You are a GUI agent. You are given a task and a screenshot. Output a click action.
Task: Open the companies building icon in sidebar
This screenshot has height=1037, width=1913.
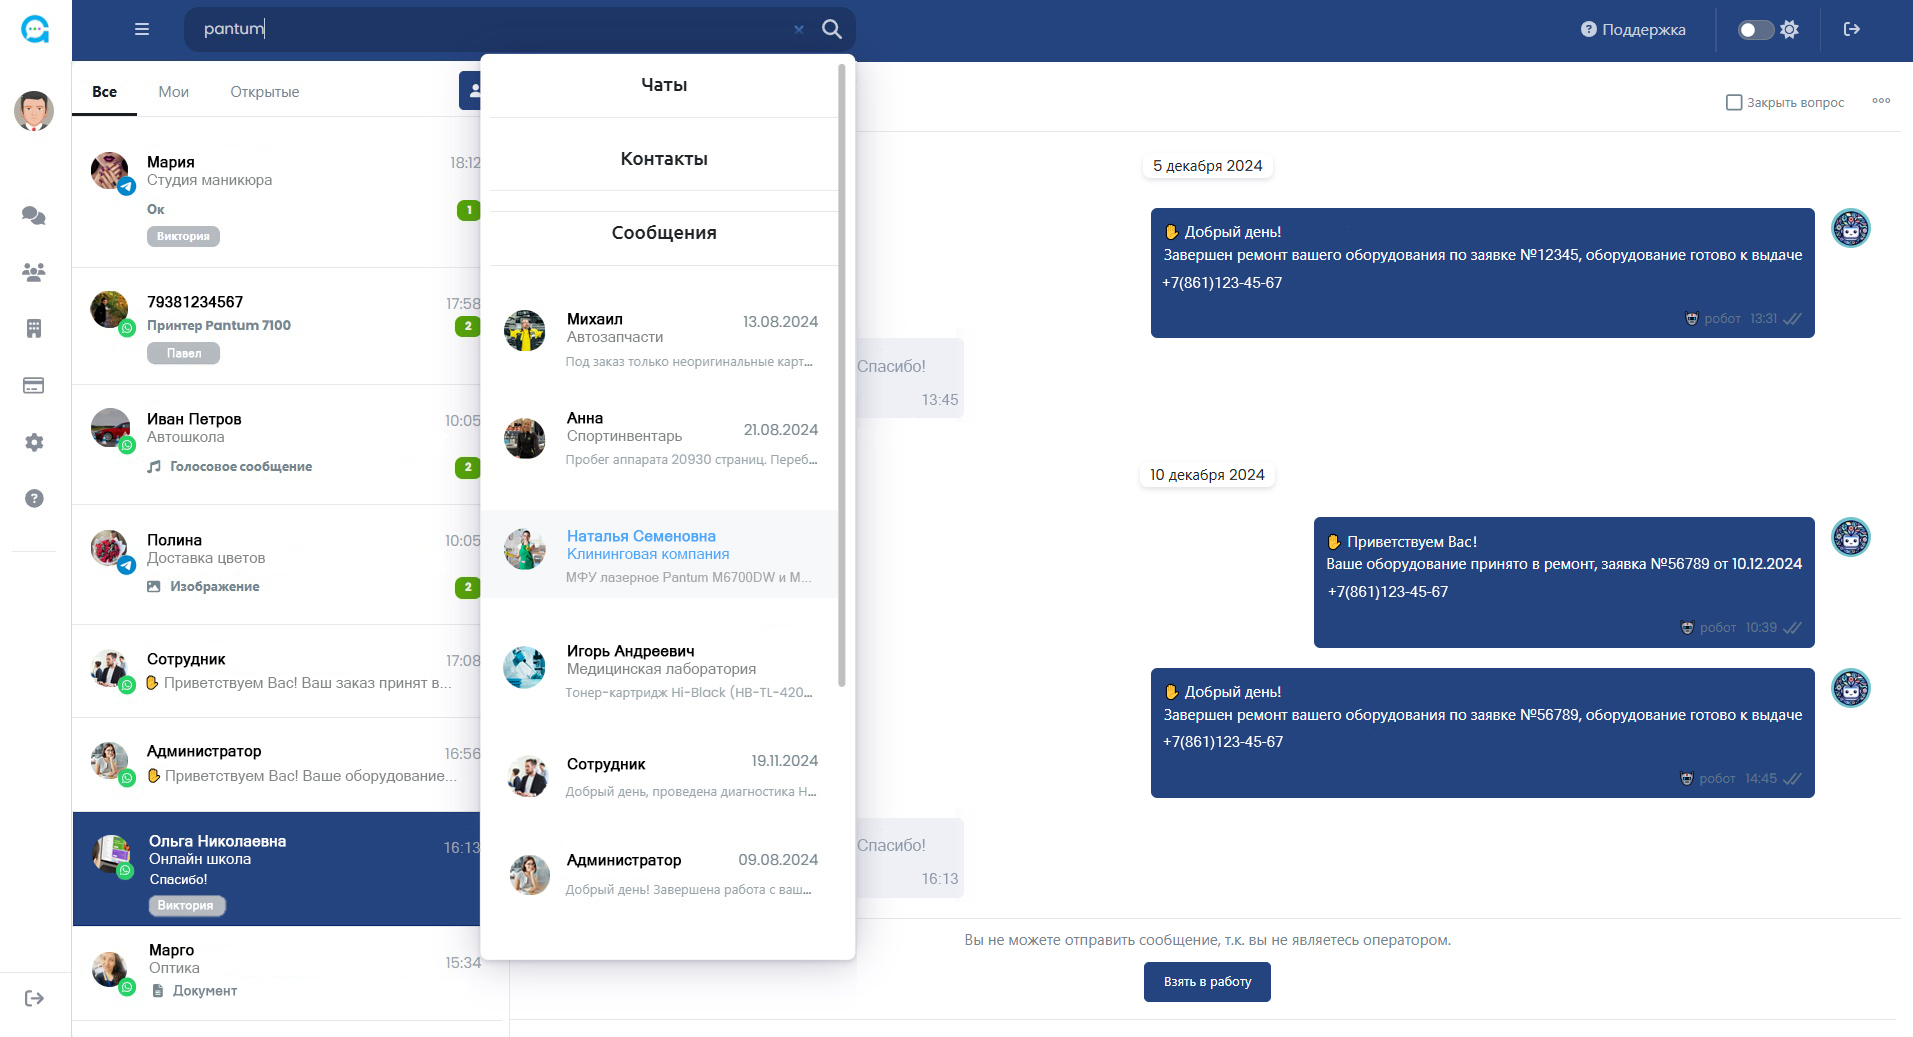point(34,329)
